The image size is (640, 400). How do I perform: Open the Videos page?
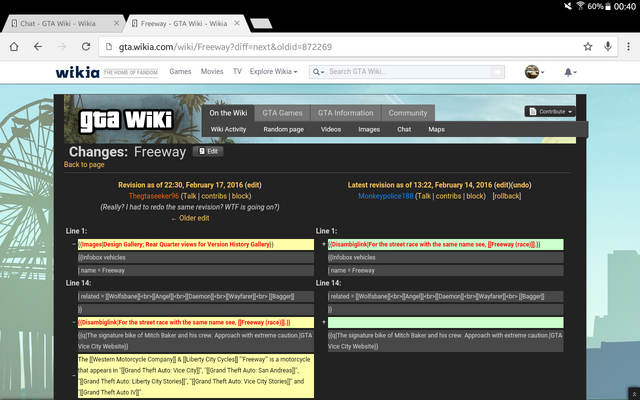331,129
